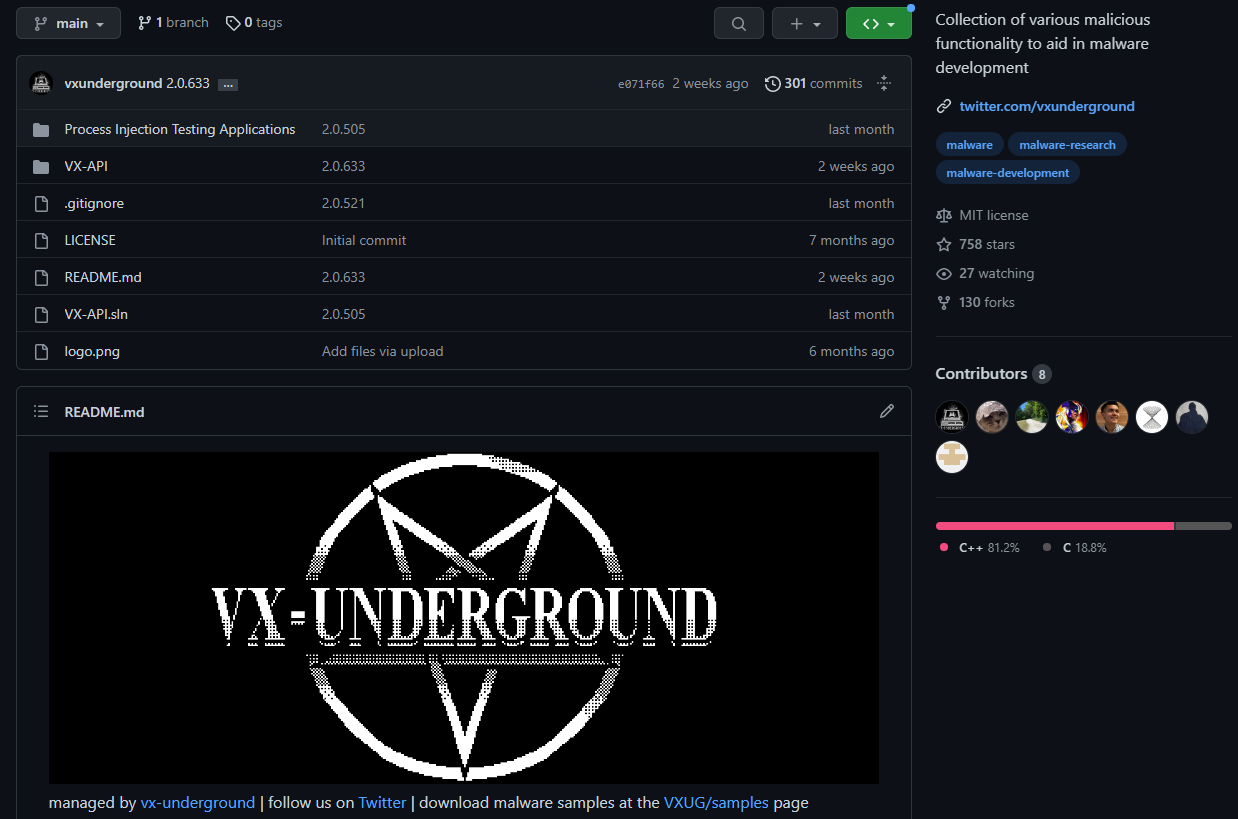This screenshot has width=1238, height=819.
Task: Open the .gitignore file
Action: coord(94,204)
